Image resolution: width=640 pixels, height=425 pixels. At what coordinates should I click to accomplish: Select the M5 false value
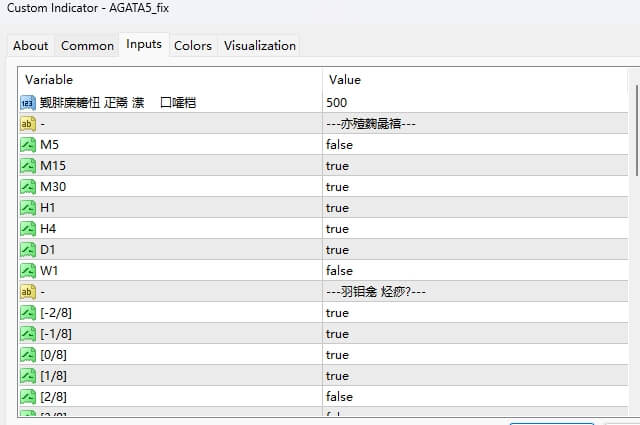(x=475, y=145)
